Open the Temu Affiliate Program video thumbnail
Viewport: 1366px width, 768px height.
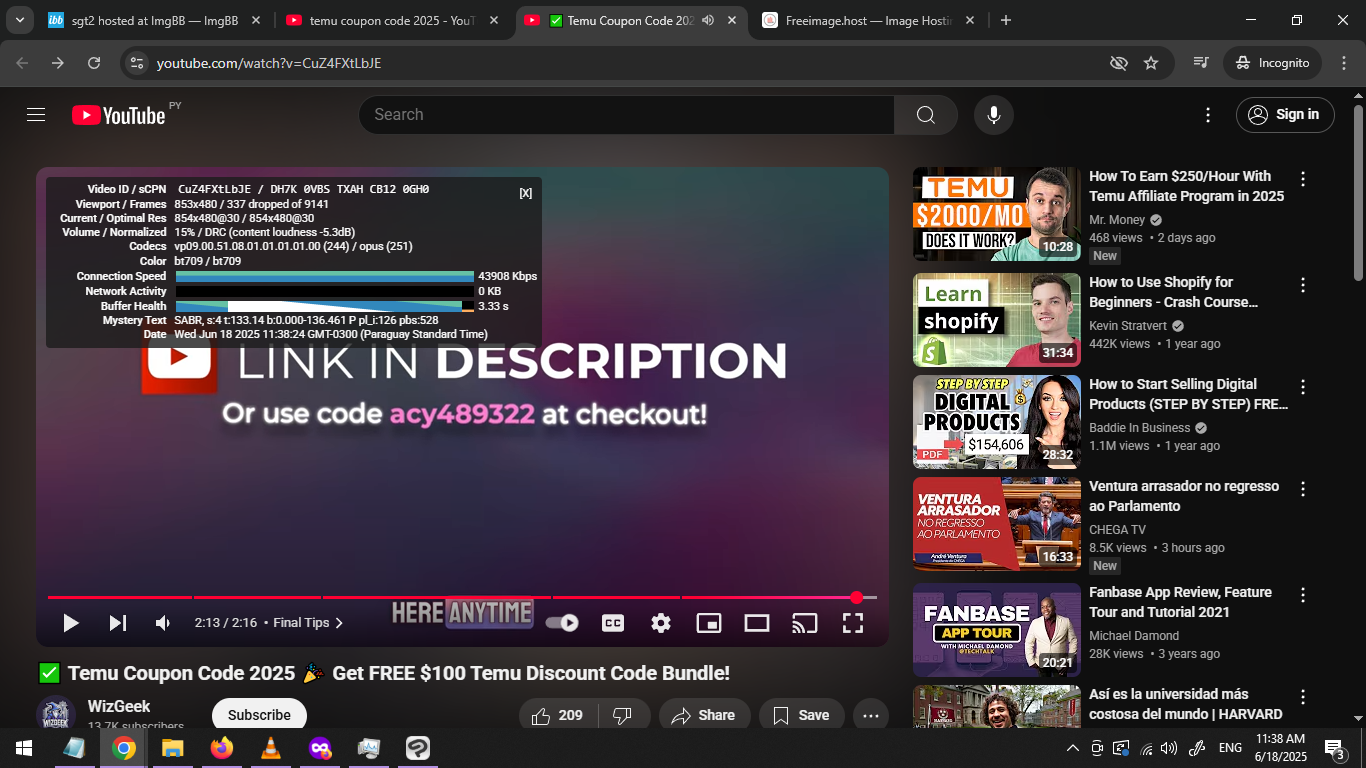[997, 214]
